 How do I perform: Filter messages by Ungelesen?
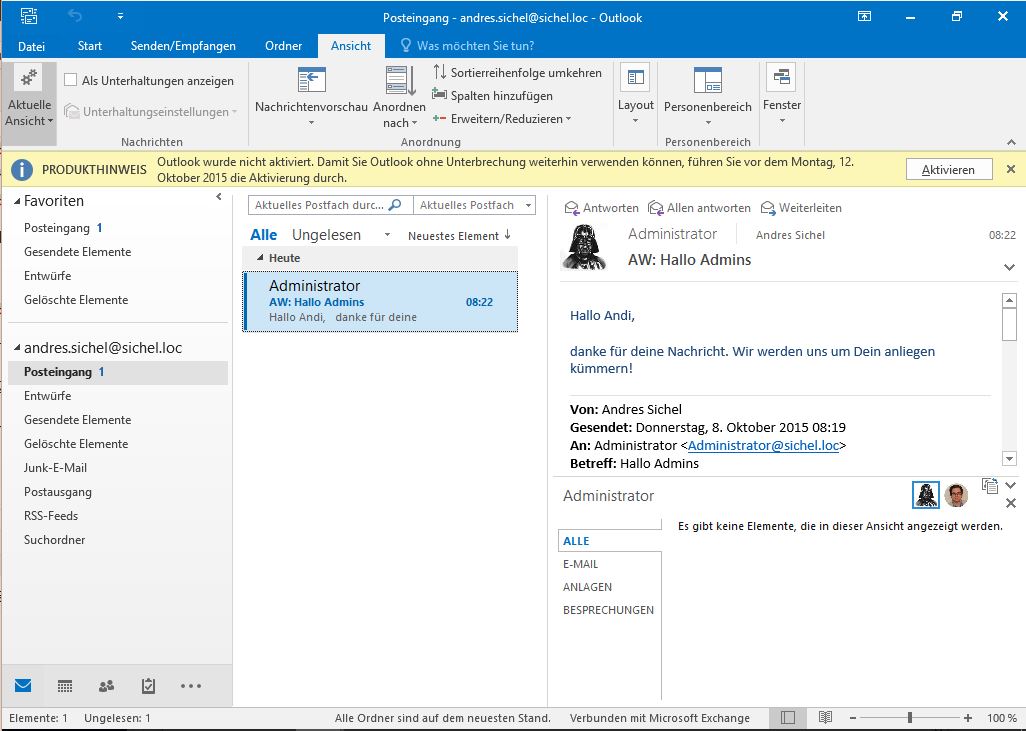point(327,235)
